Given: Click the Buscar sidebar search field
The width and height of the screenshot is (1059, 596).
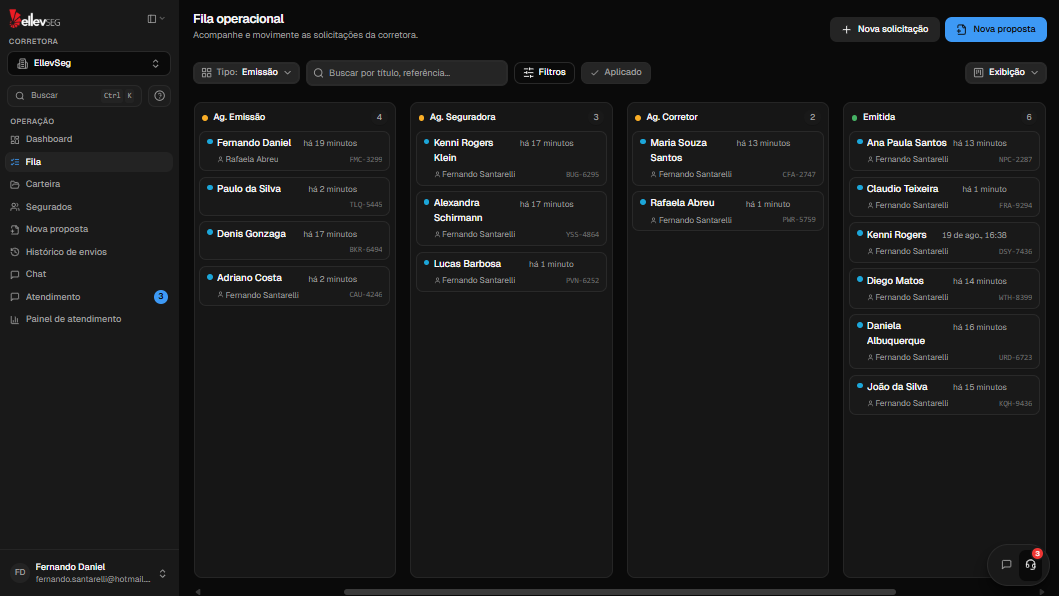Looking at the screenshot, I should point(74,96).
